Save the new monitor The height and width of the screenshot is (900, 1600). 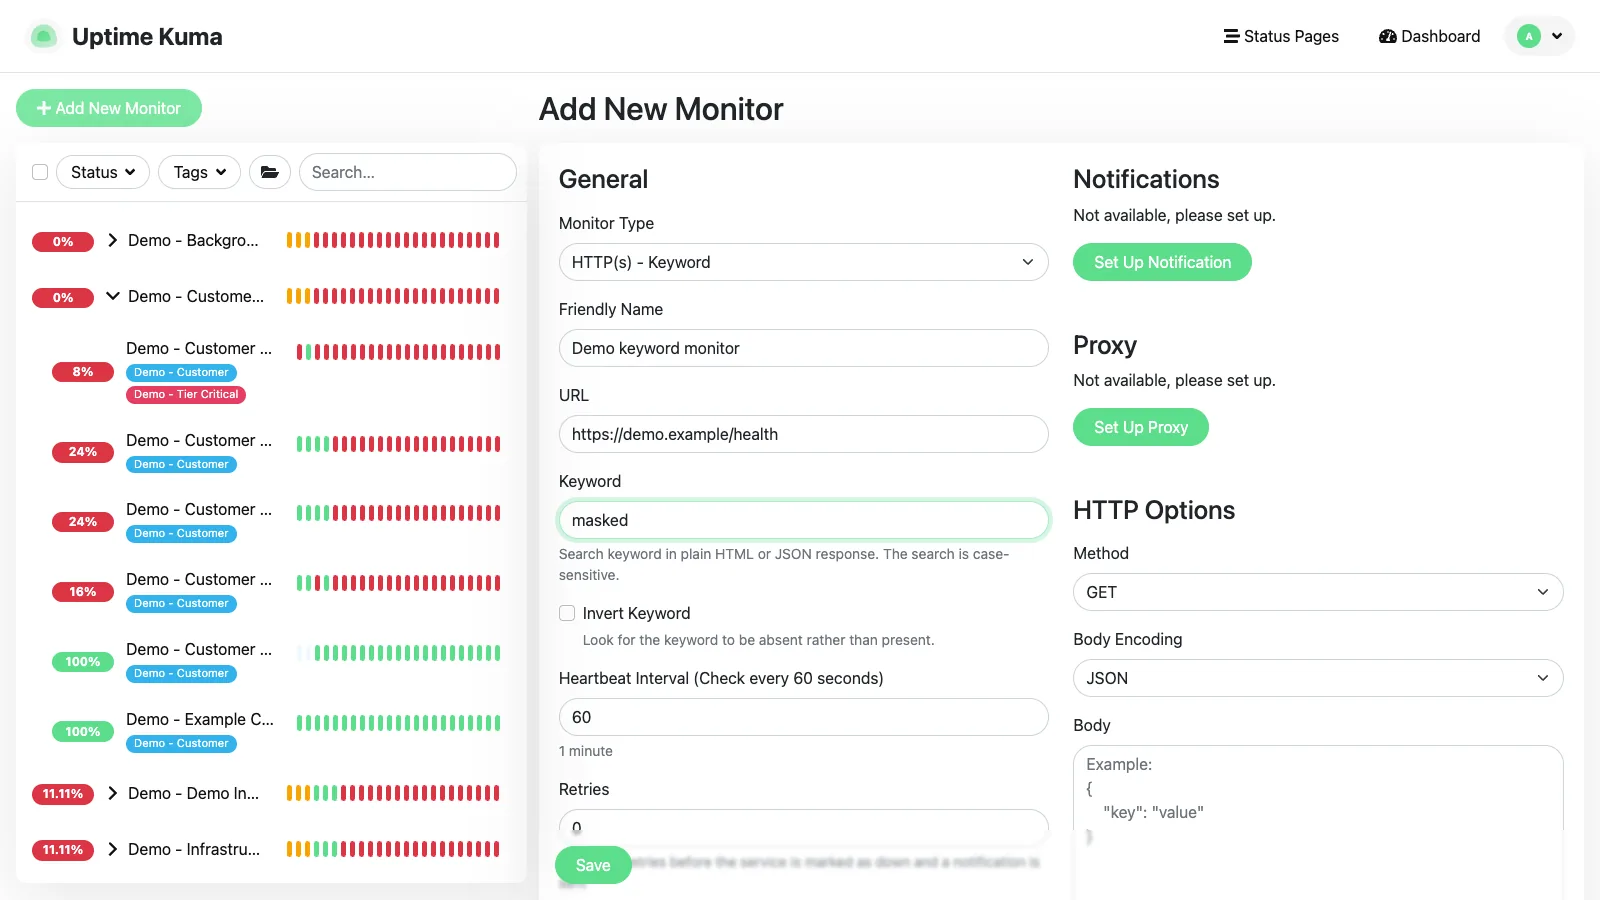593,865
